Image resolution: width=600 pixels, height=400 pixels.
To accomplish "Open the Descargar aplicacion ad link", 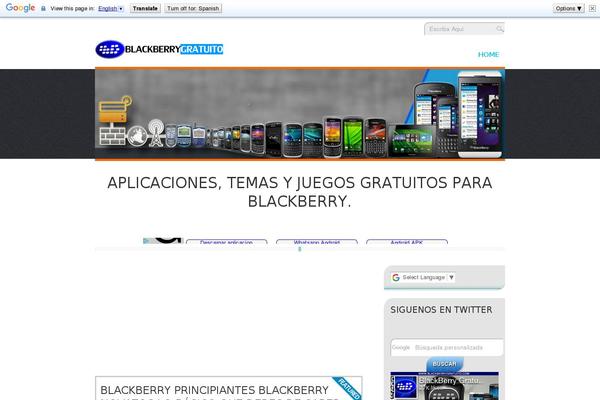I will (x=227, y=242).
